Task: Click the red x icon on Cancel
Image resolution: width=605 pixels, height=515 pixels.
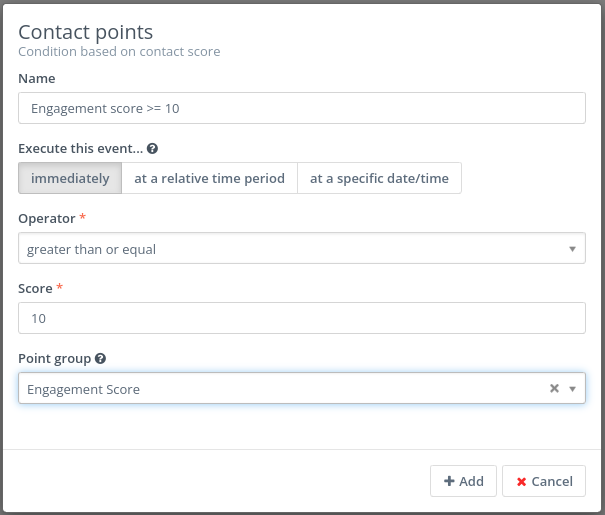Action: [x=521, y=481]
